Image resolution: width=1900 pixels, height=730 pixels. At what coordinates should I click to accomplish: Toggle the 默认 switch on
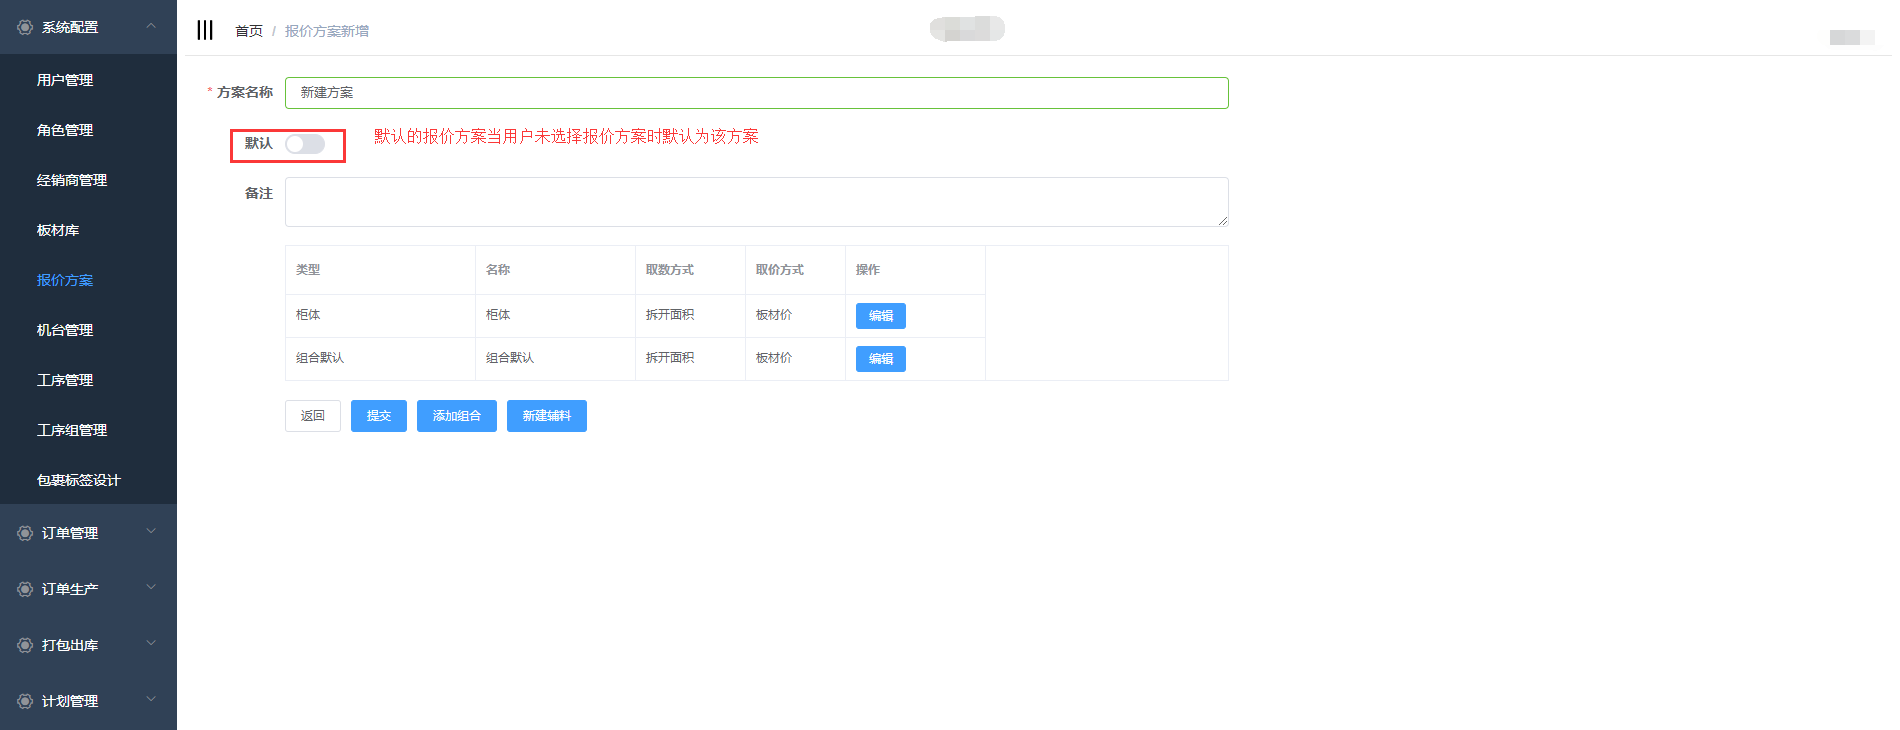[305, 144]
